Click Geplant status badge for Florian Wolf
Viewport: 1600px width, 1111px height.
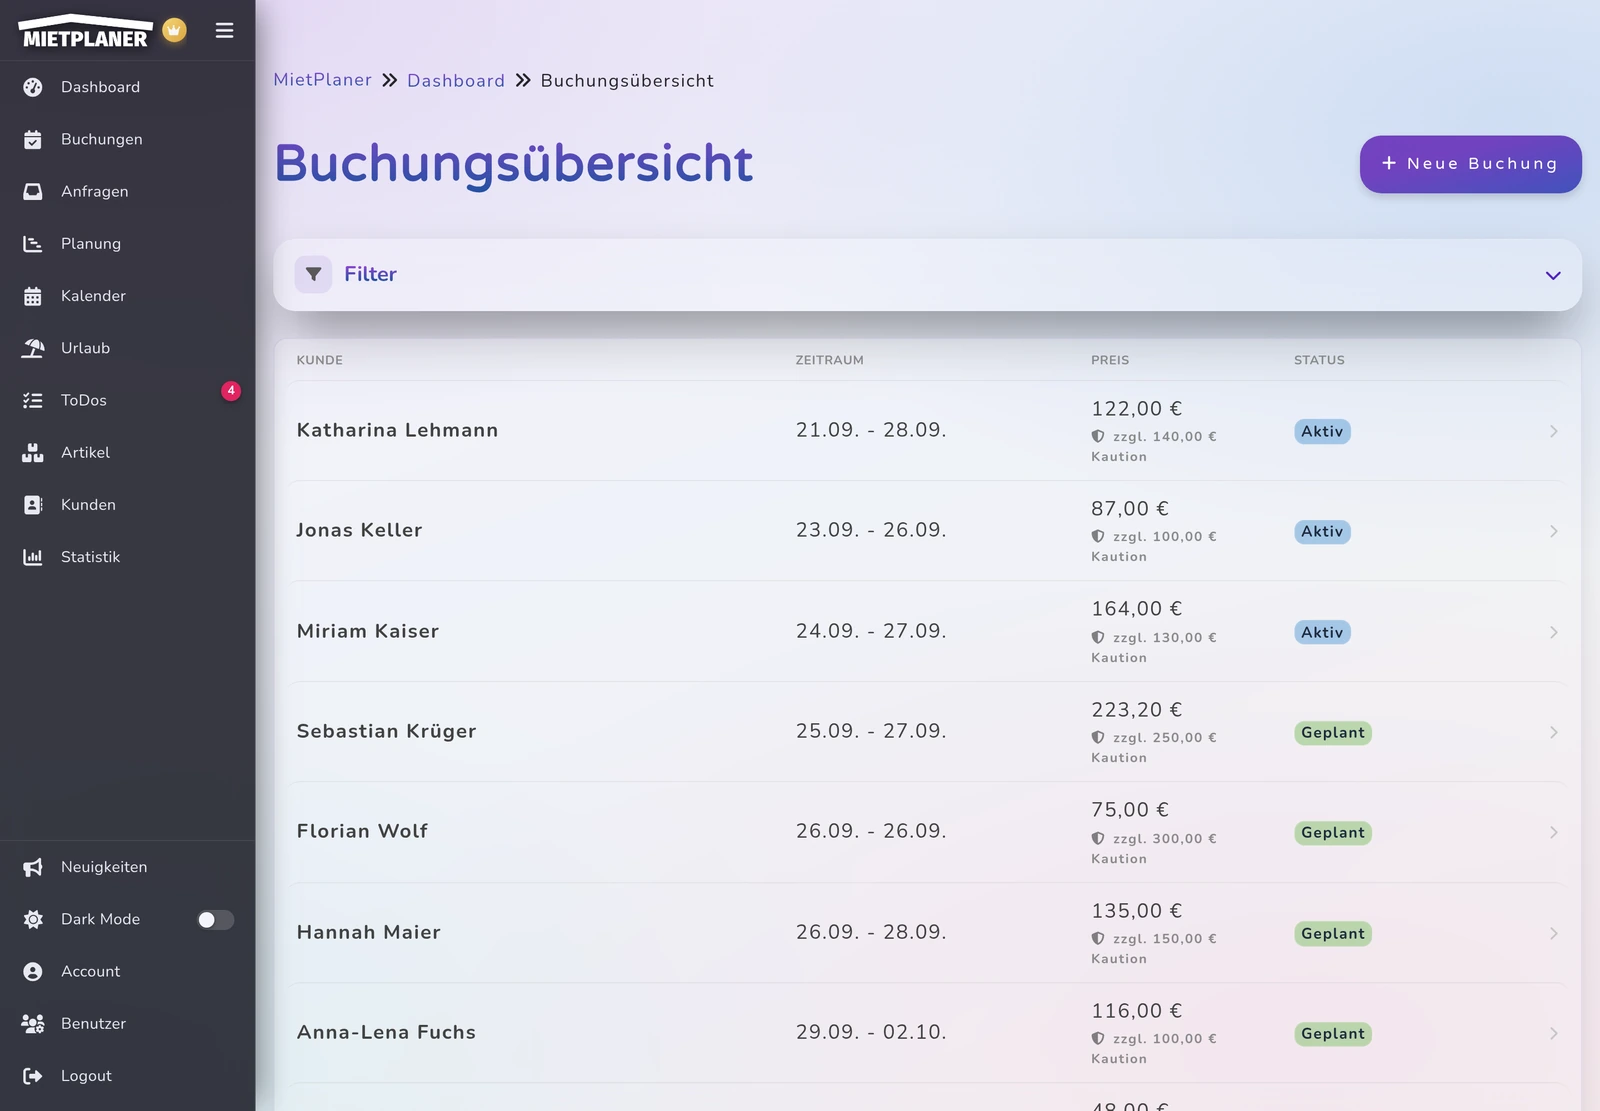pyautogui.click(x=1333, y=832)
